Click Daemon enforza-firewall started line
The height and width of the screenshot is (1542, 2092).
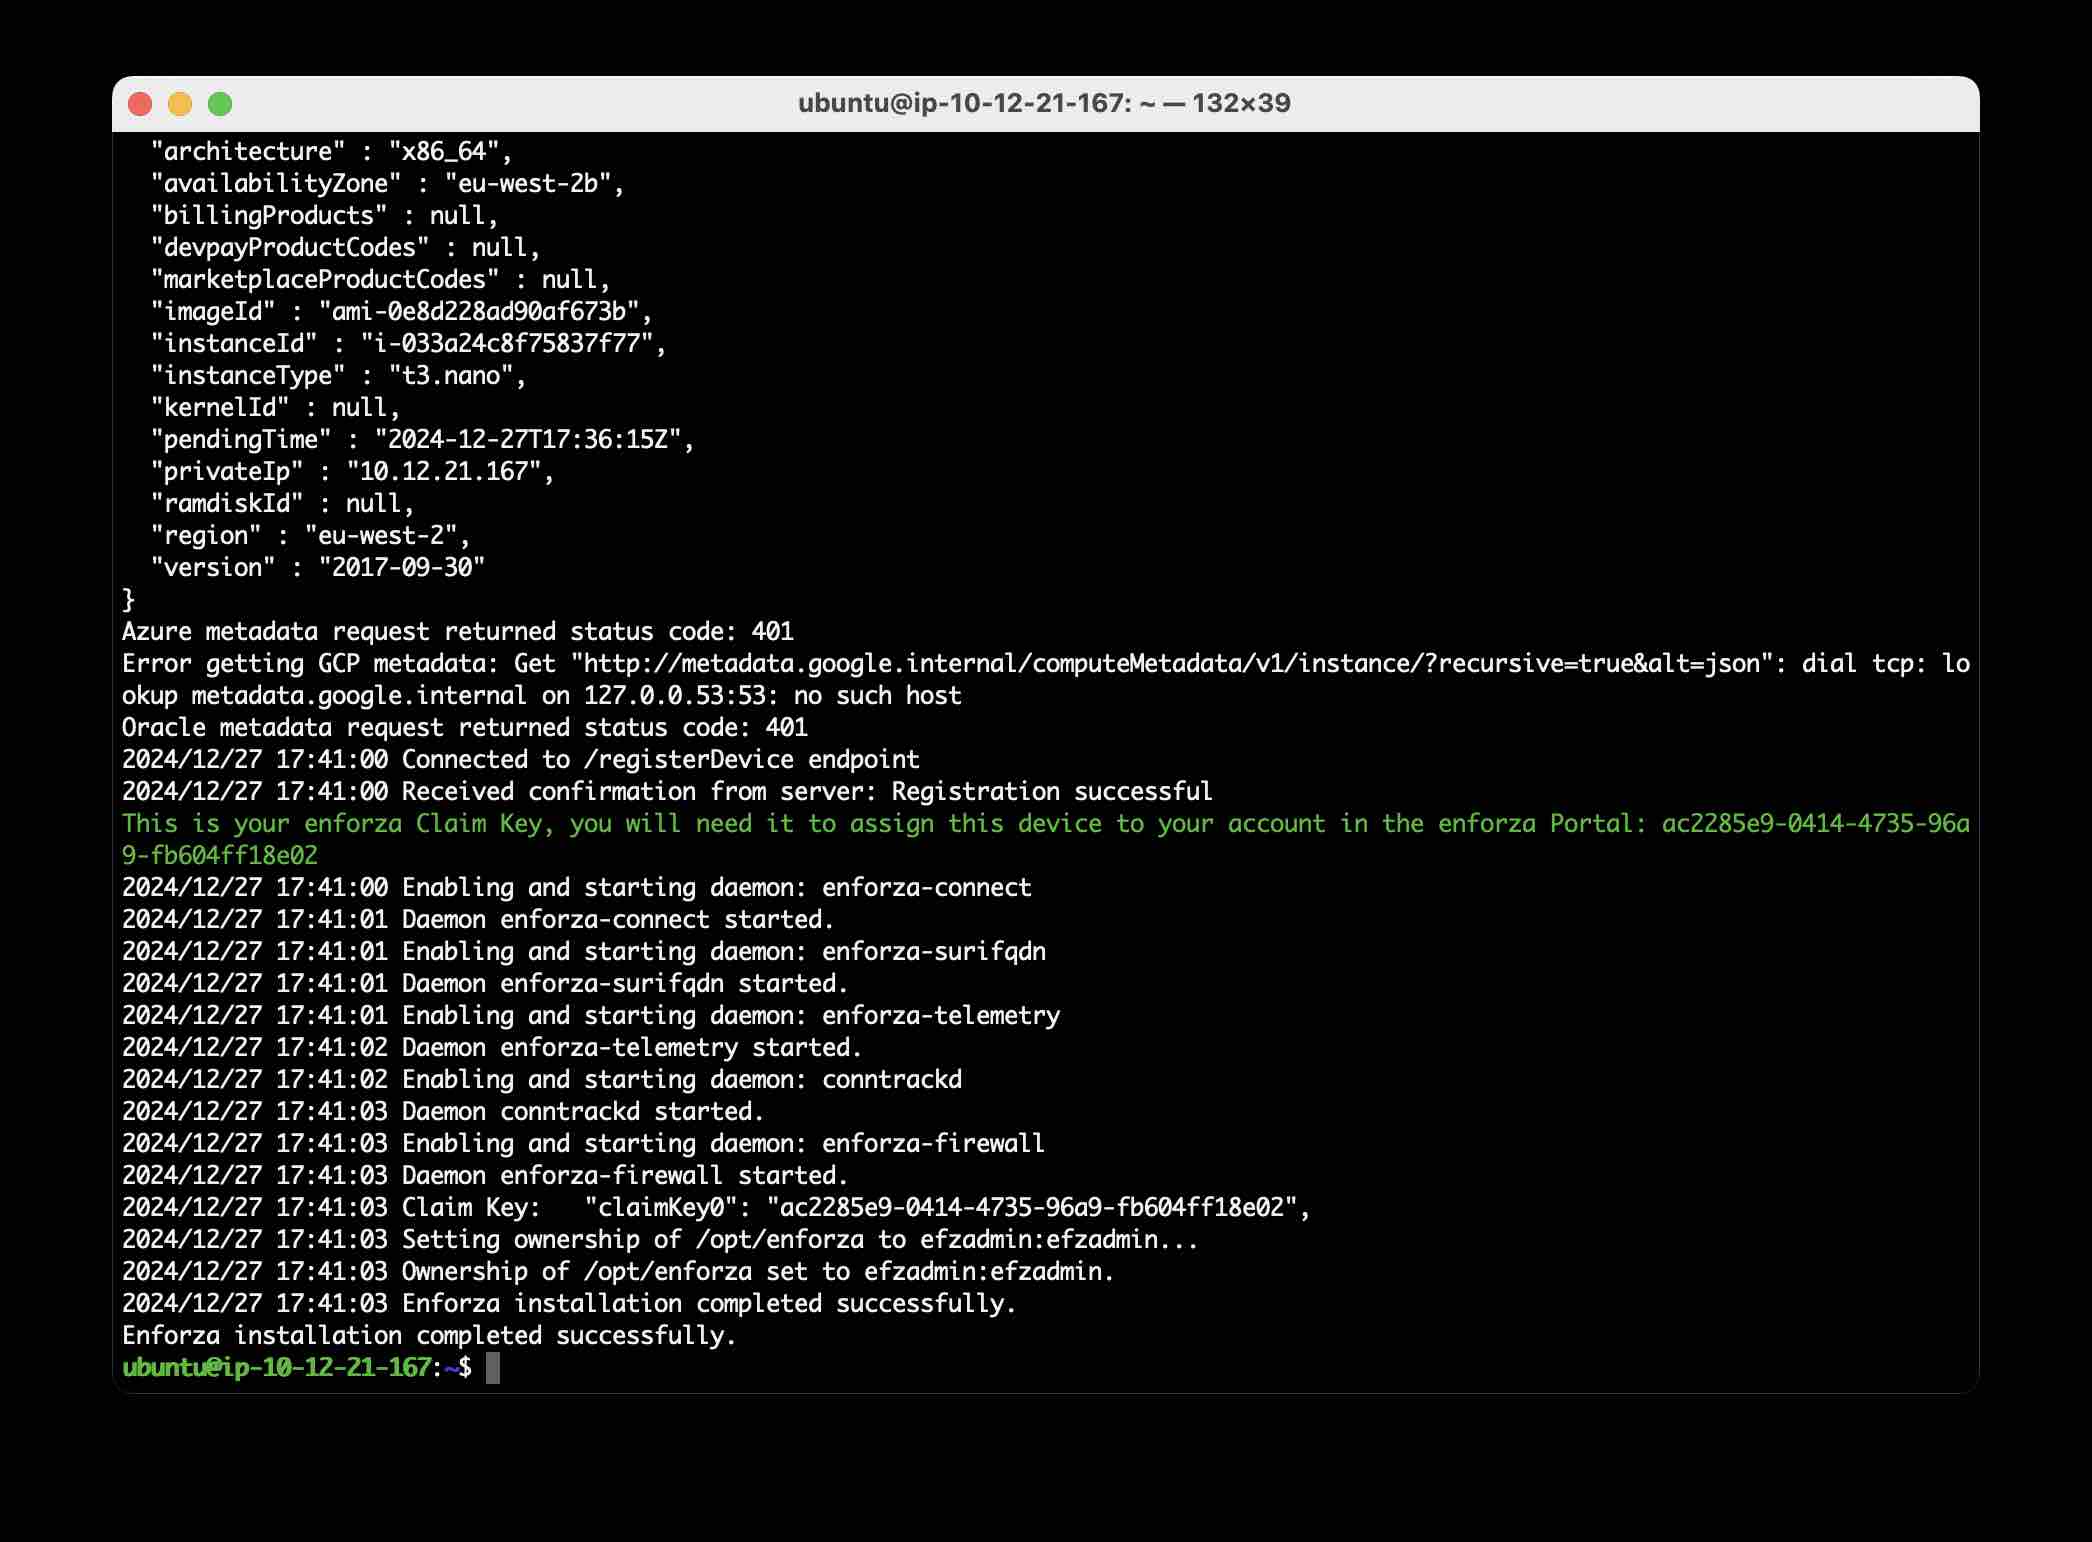pos(485,1175)
